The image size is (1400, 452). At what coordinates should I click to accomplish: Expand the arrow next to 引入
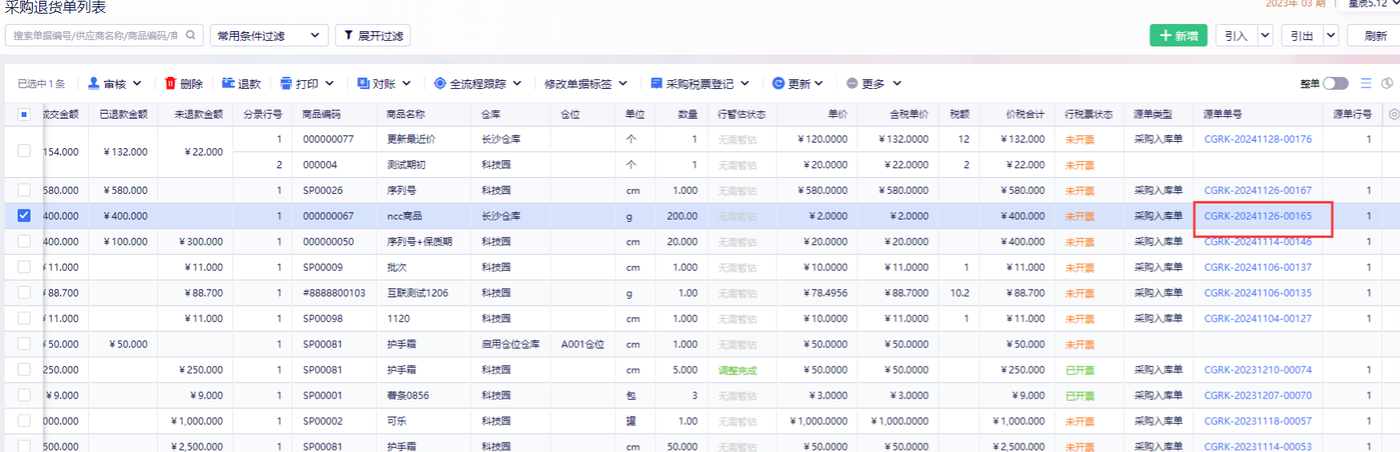coord(1265,35)
